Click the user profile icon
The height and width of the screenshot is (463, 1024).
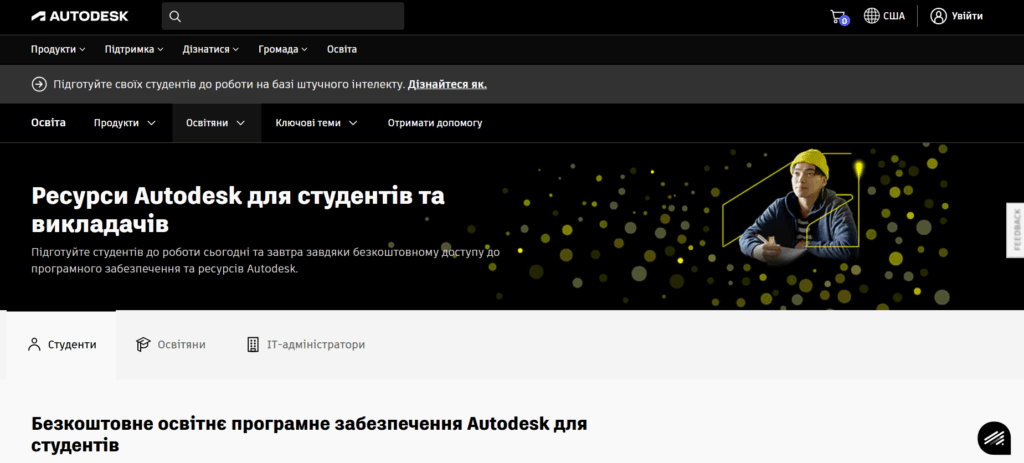pos(938,16)
